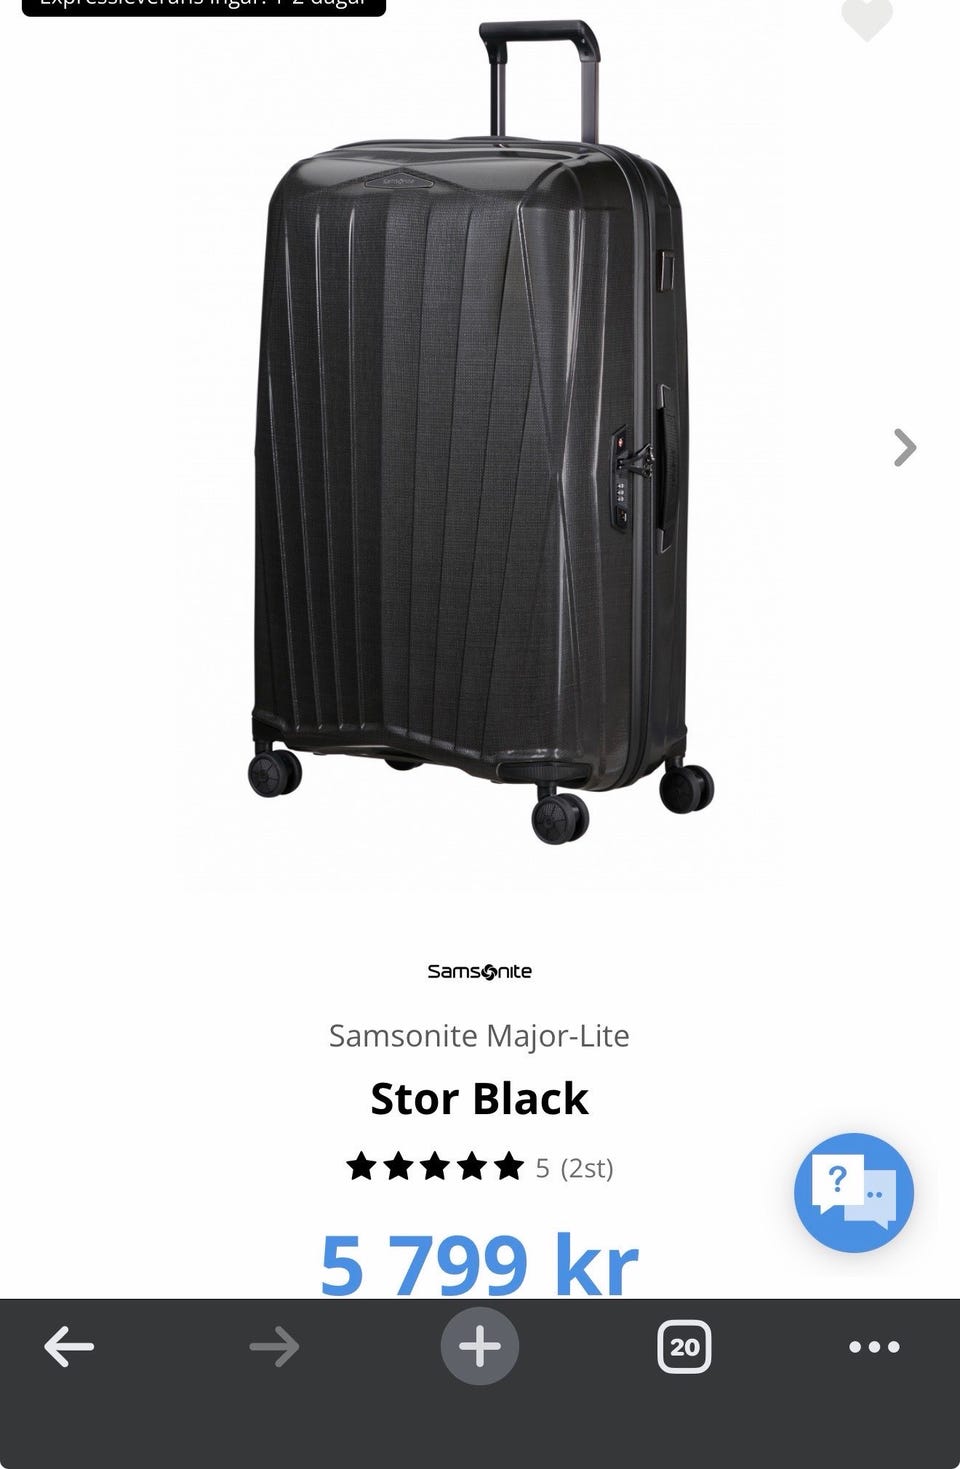The height and width of the screenshot is (1469, 960).
Task: Tap the heart favorite icon
Action: tap(866, 17)
